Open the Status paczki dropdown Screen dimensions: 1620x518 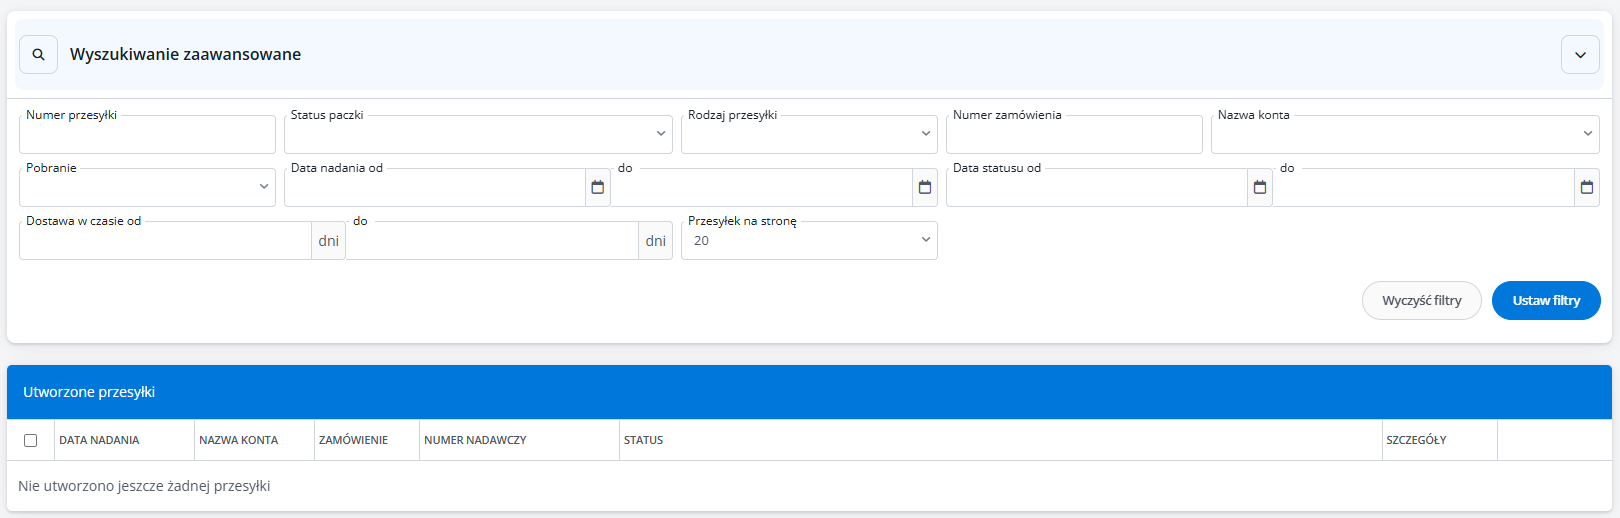click(x=478, y=135)
